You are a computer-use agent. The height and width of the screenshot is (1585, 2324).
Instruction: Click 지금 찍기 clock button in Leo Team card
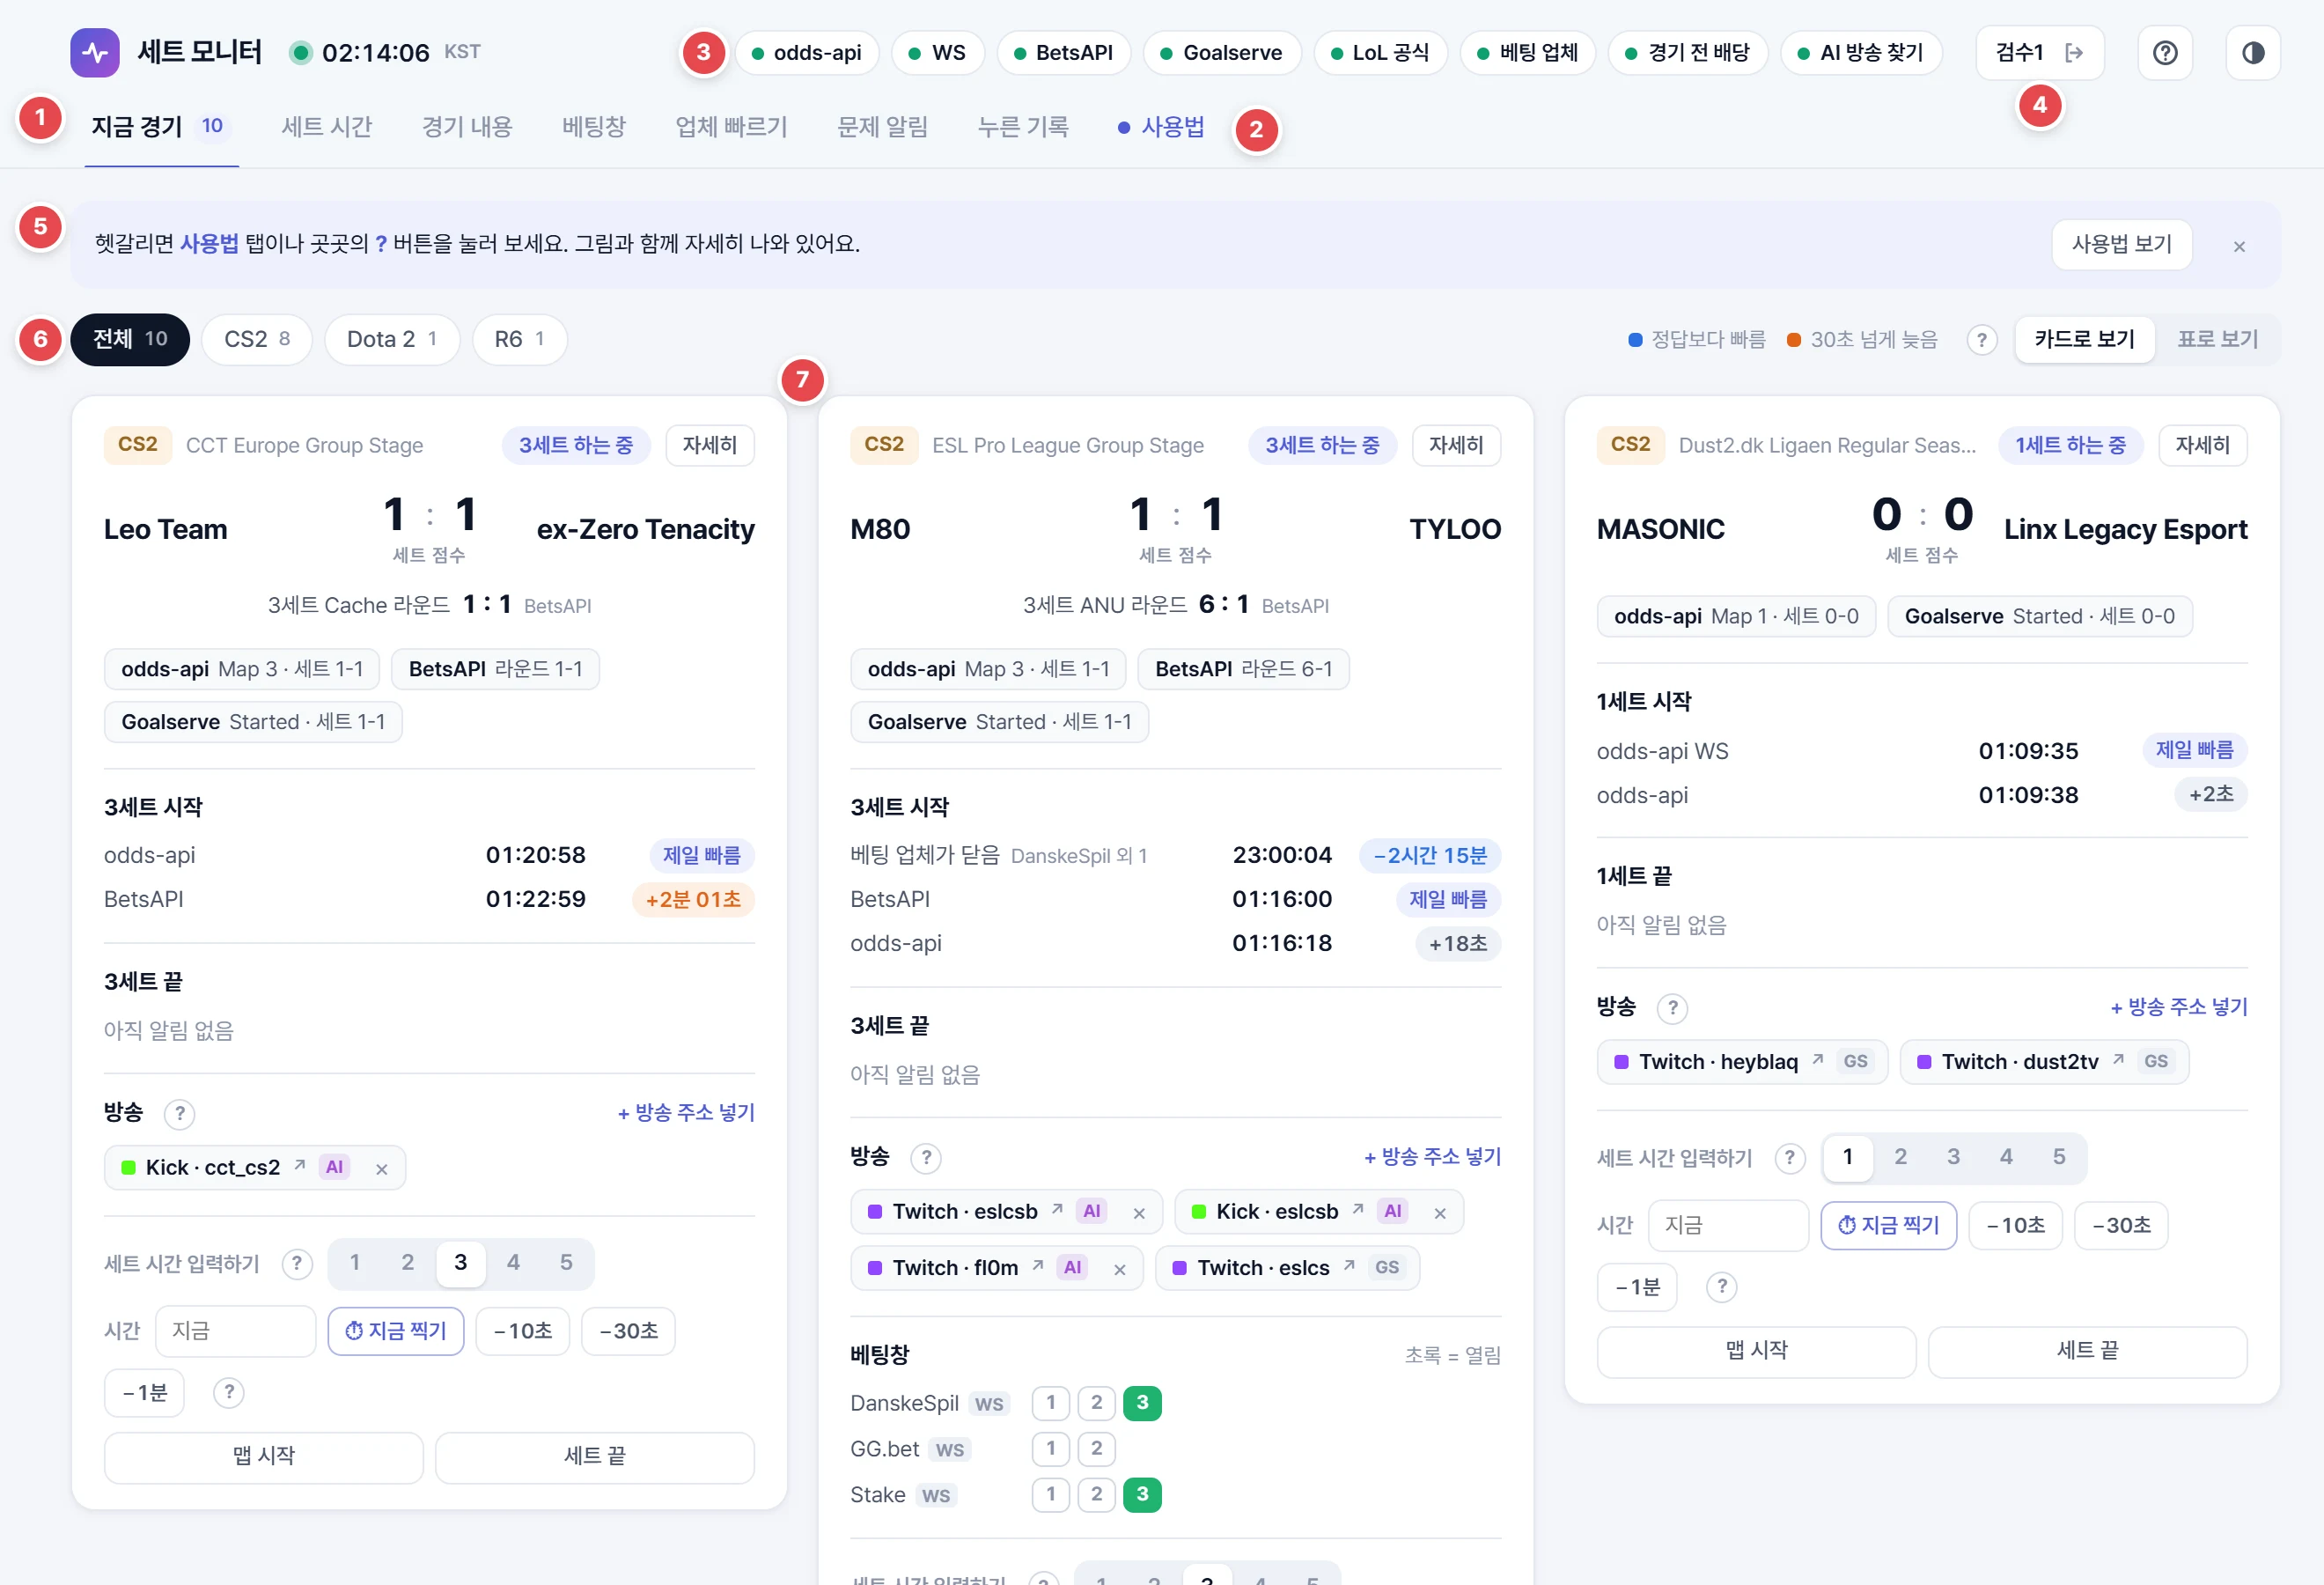[x=396, y=1331]
